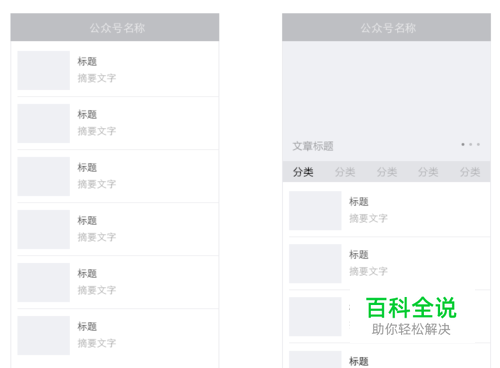Screen dimensions: 500x368
Task: Select the first active 分类 tab
Action: 303,172
